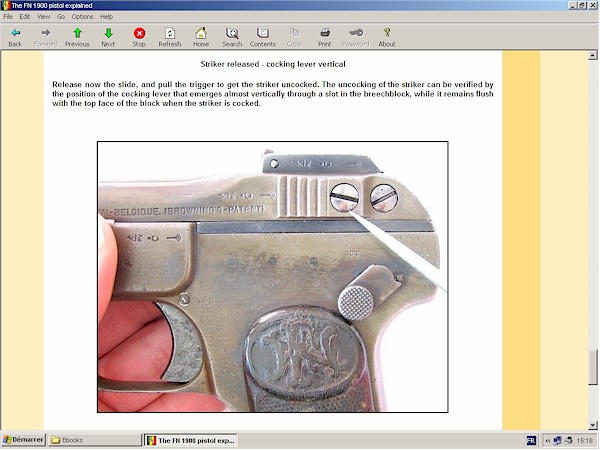600x450 pixels.
Task: Refresh the current page
Action: coord(170,37)
